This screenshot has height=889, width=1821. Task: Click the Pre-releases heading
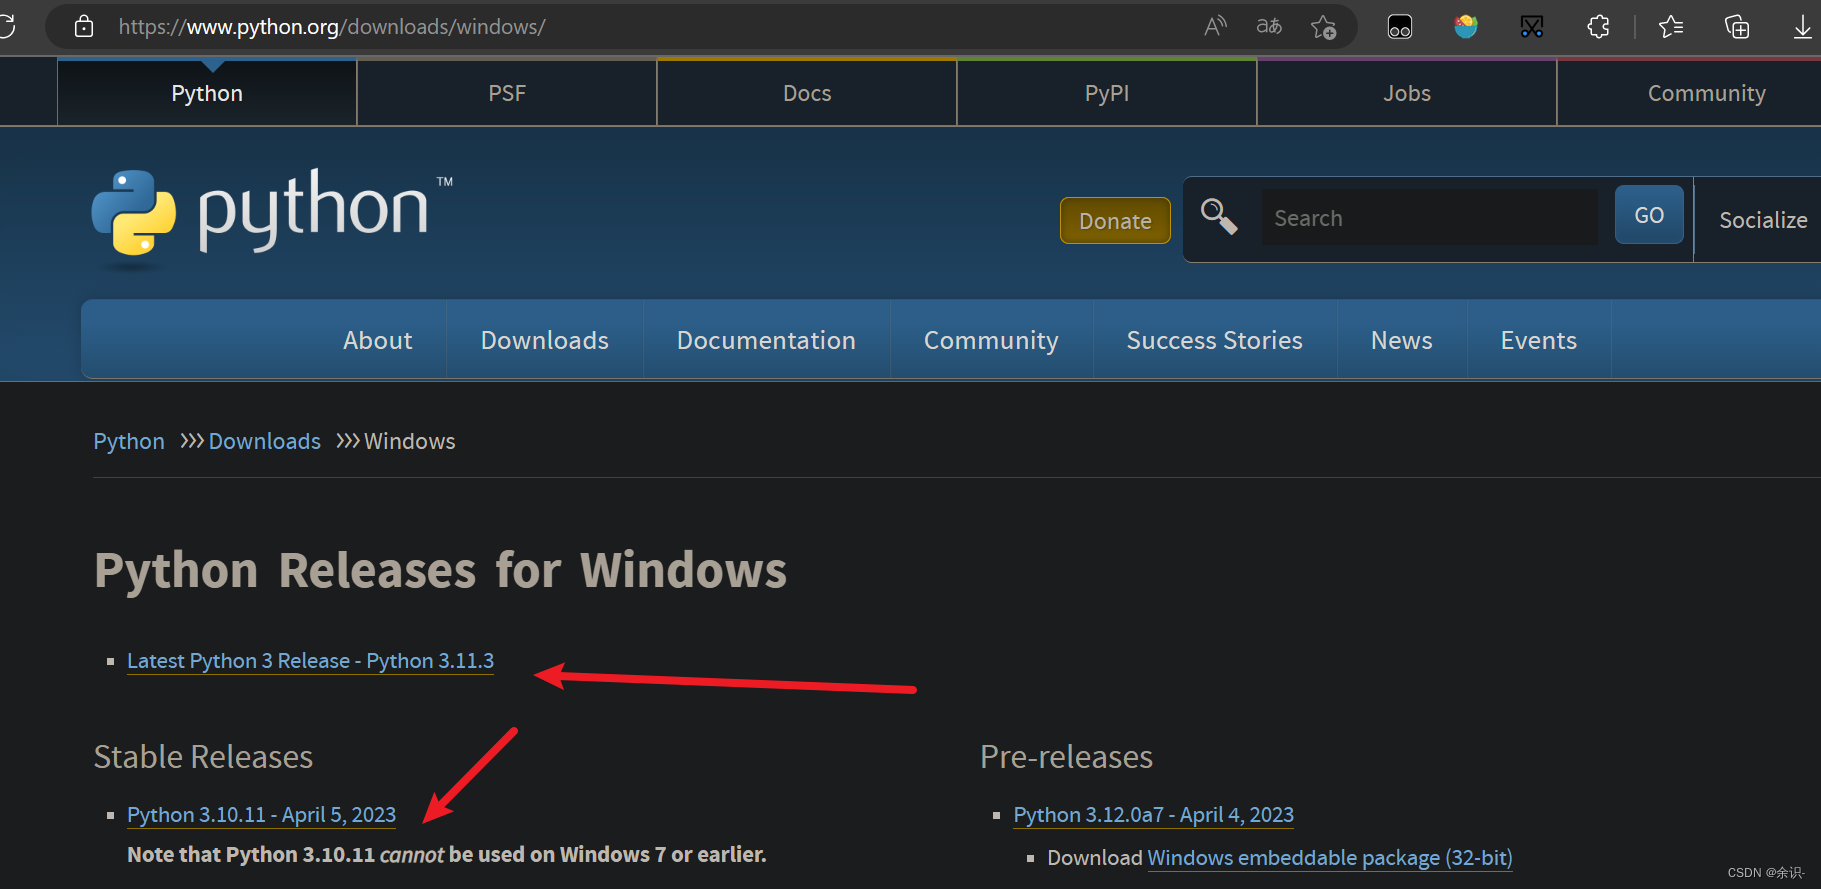coord(1066,757)
